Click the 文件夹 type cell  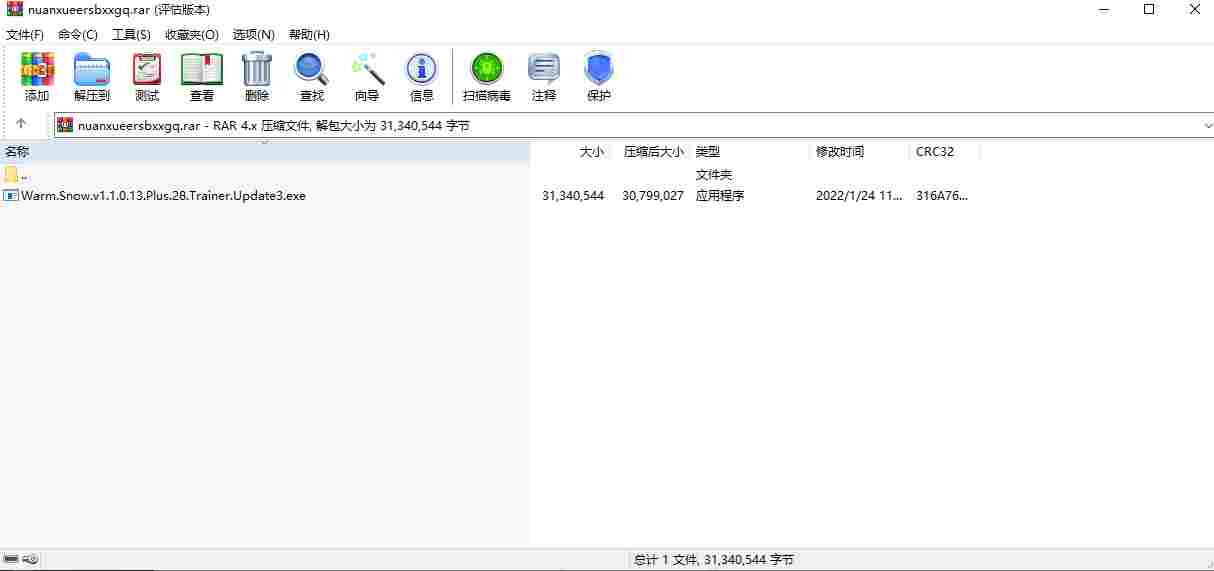click(x=714, y=175)
